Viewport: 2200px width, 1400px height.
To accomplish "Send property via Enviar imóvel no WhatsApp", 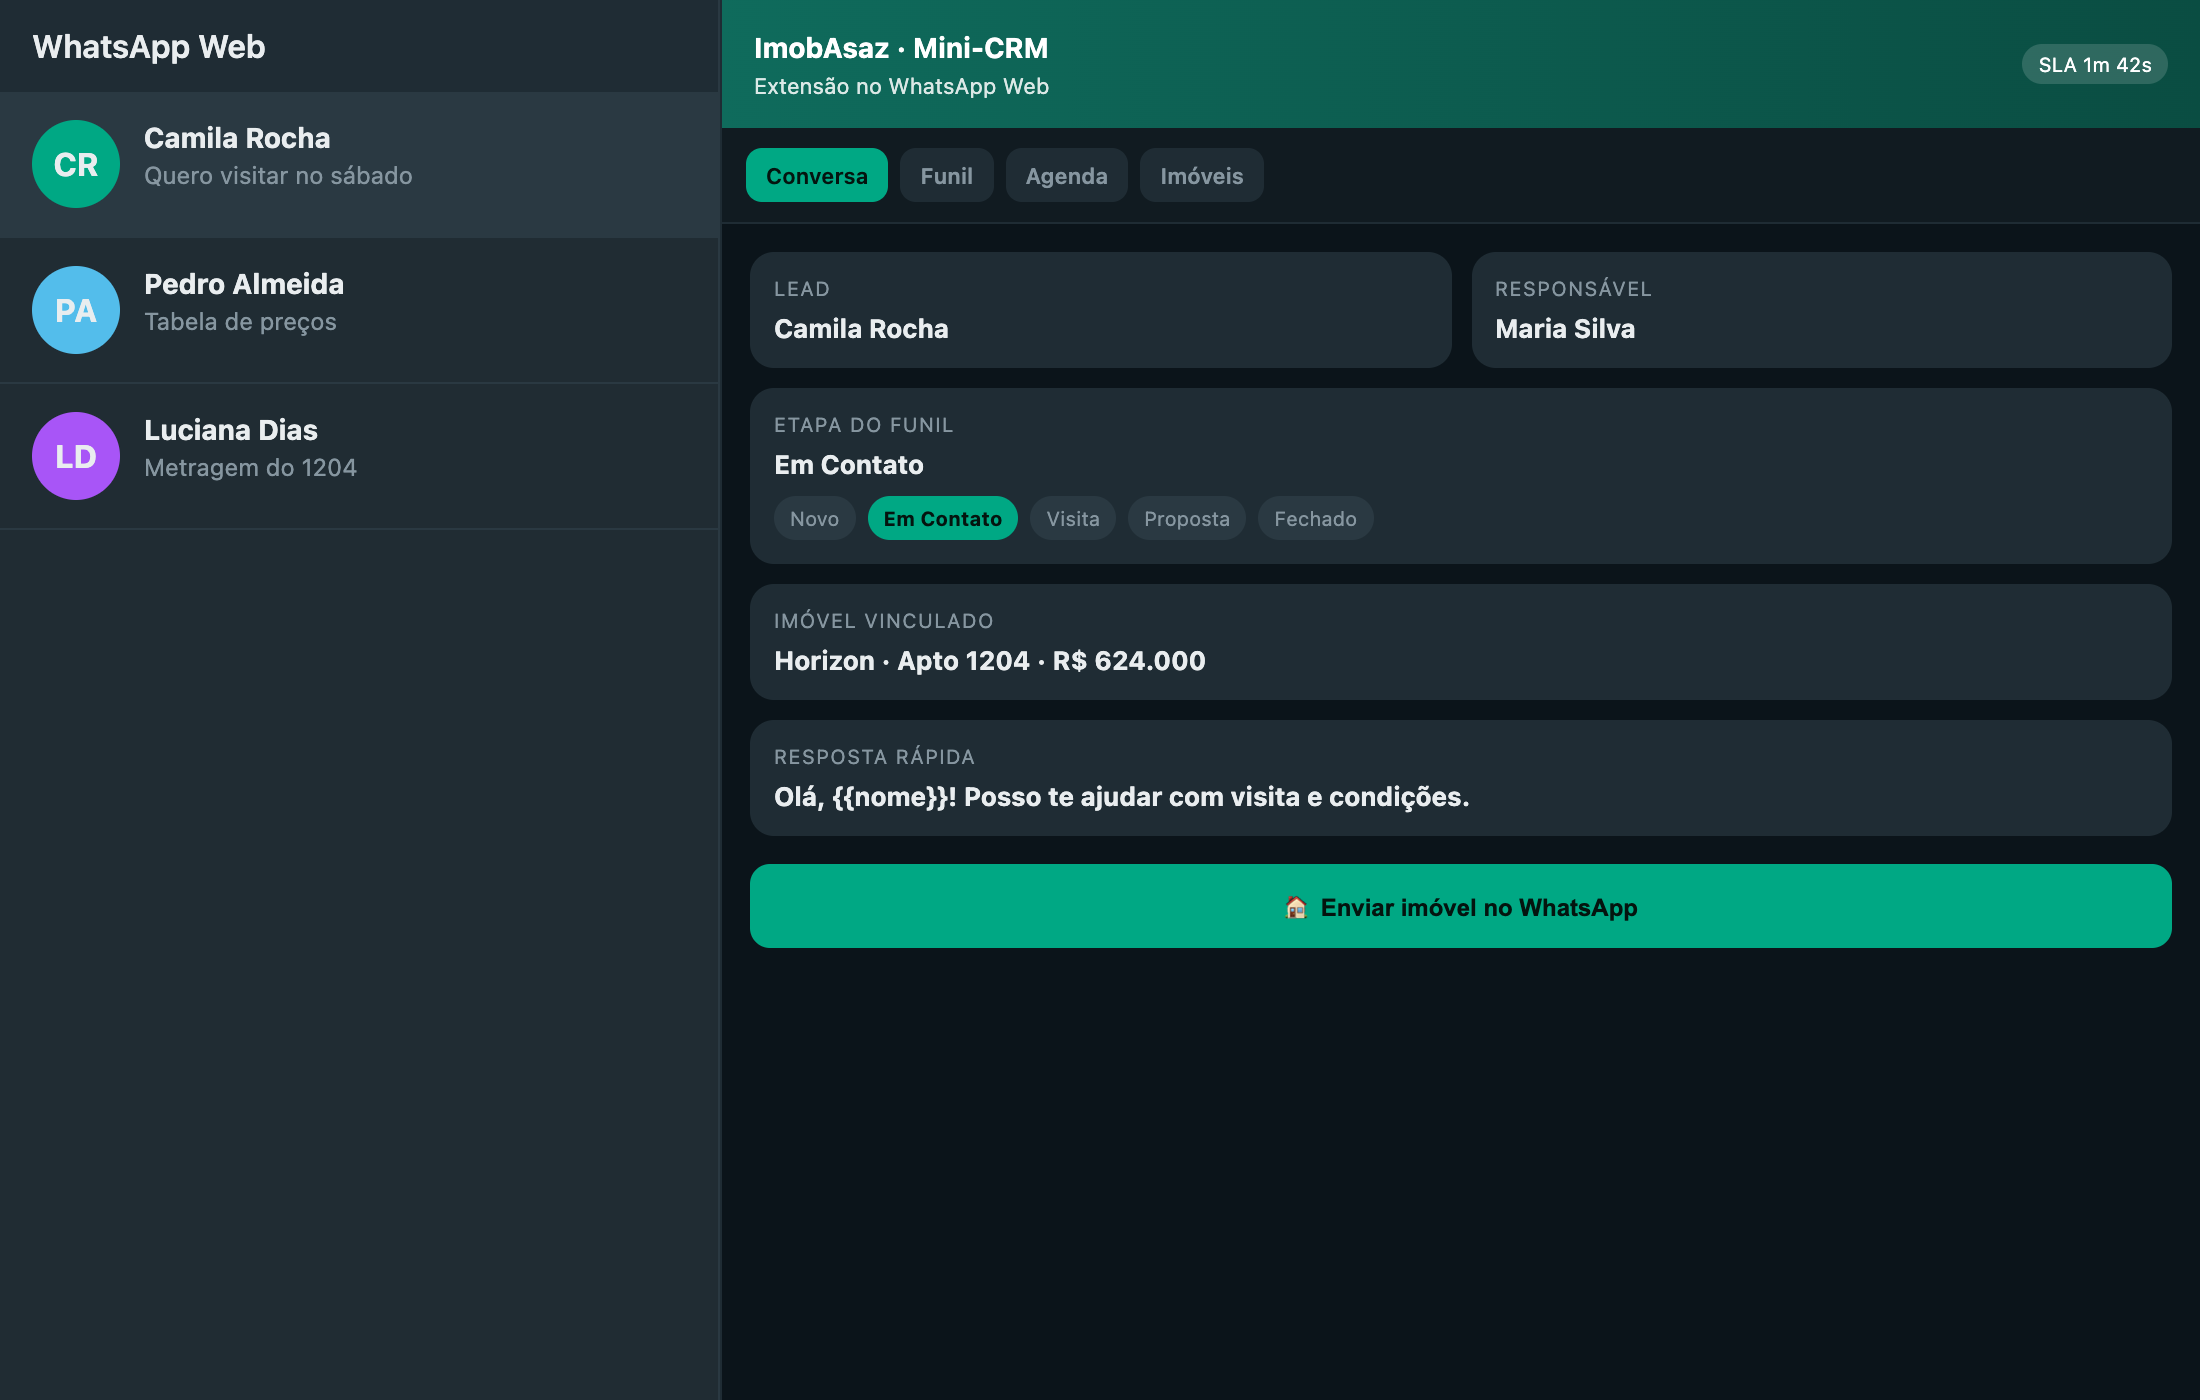I will click(1460, 906).
